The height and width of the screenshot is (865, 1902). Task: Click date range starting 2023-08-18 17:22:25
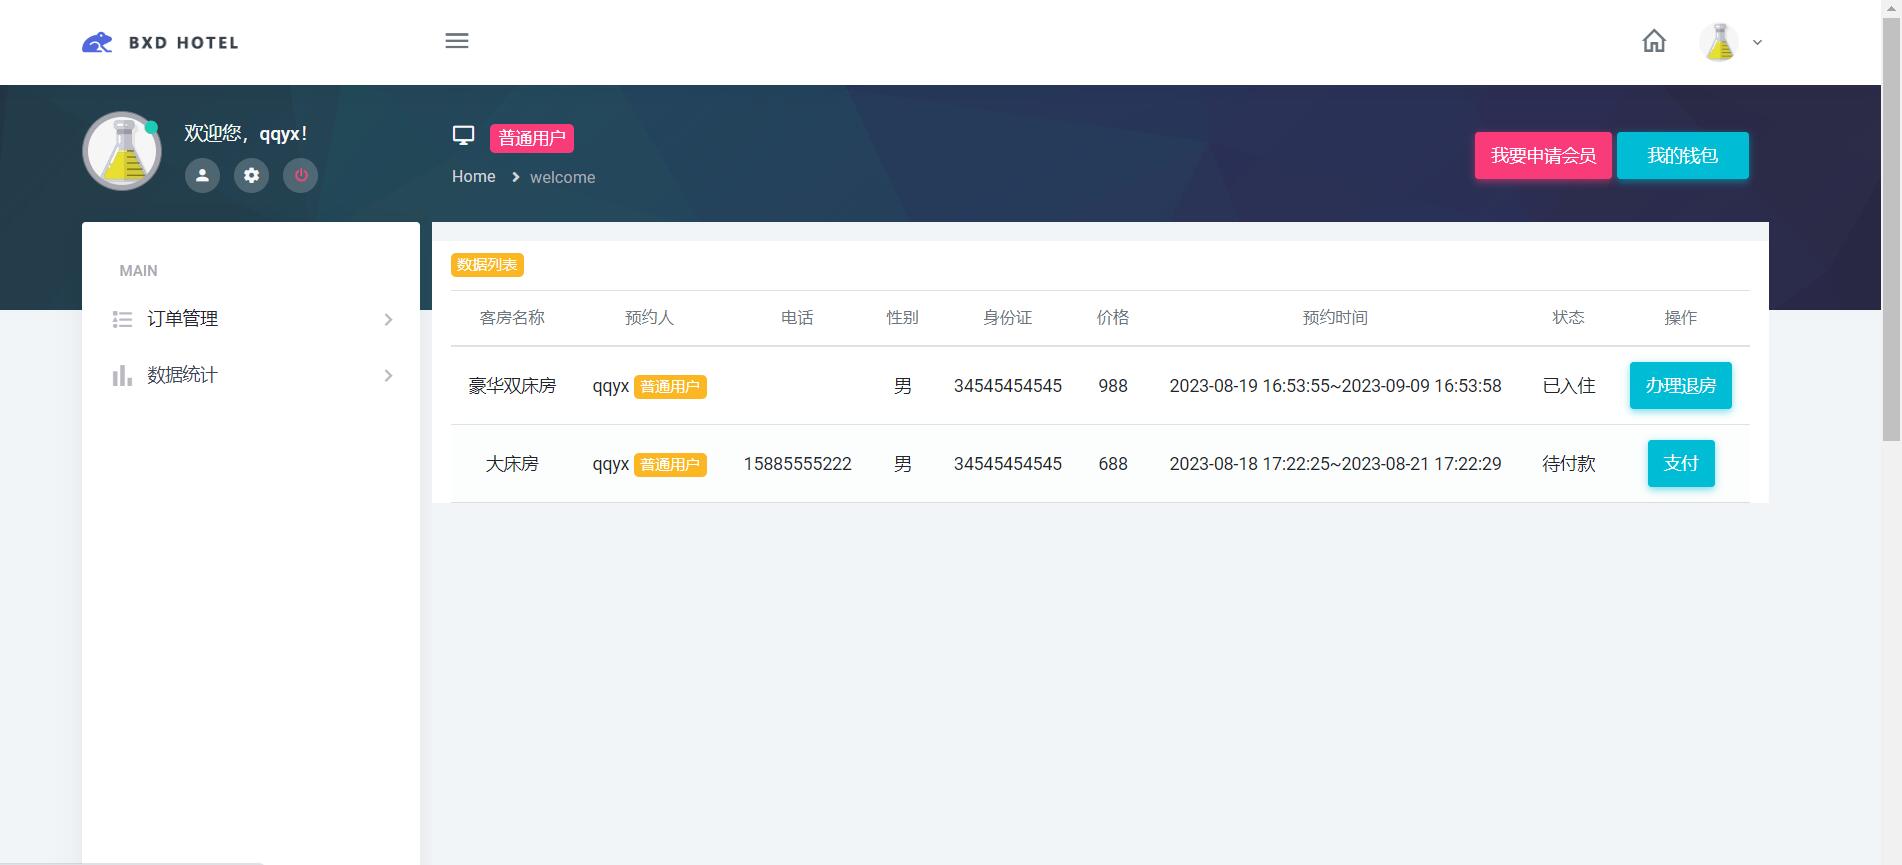(x=1335, y=464)
